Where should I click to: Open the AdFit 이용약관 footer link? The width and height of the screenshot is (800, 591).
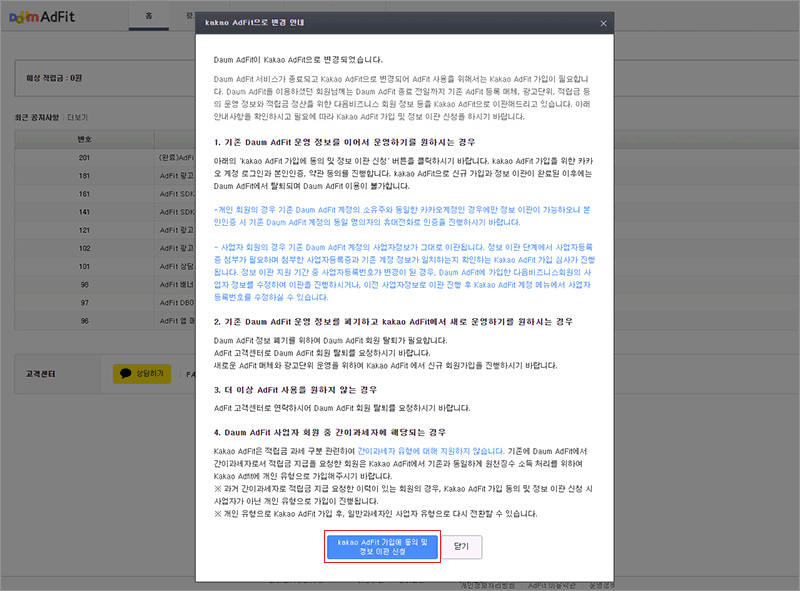[552, 585]
